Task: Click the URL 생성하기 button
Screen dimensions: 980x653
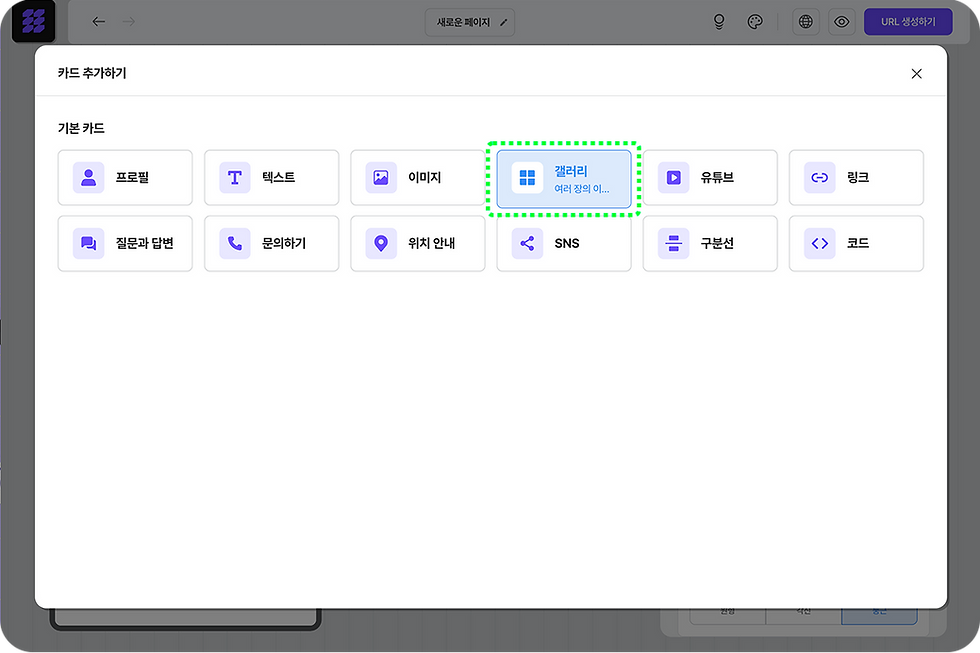Action: [x=908, y=22]
